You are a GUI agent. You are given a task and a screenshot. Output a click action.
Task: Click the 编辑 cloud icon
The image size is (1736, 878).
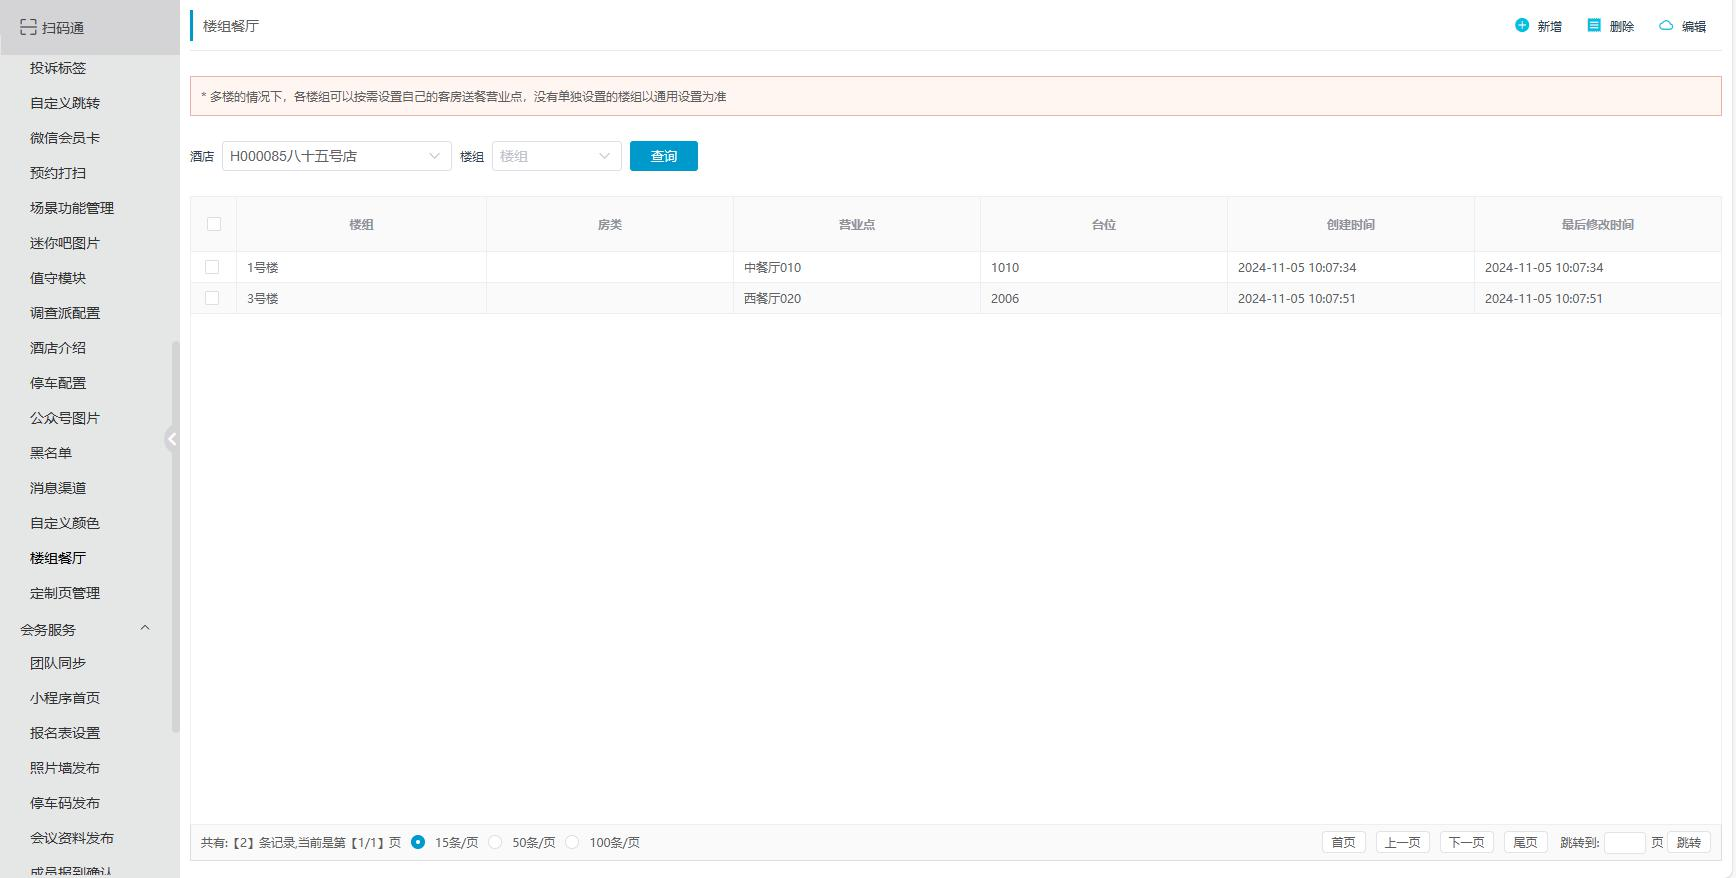coord(1666,26)
